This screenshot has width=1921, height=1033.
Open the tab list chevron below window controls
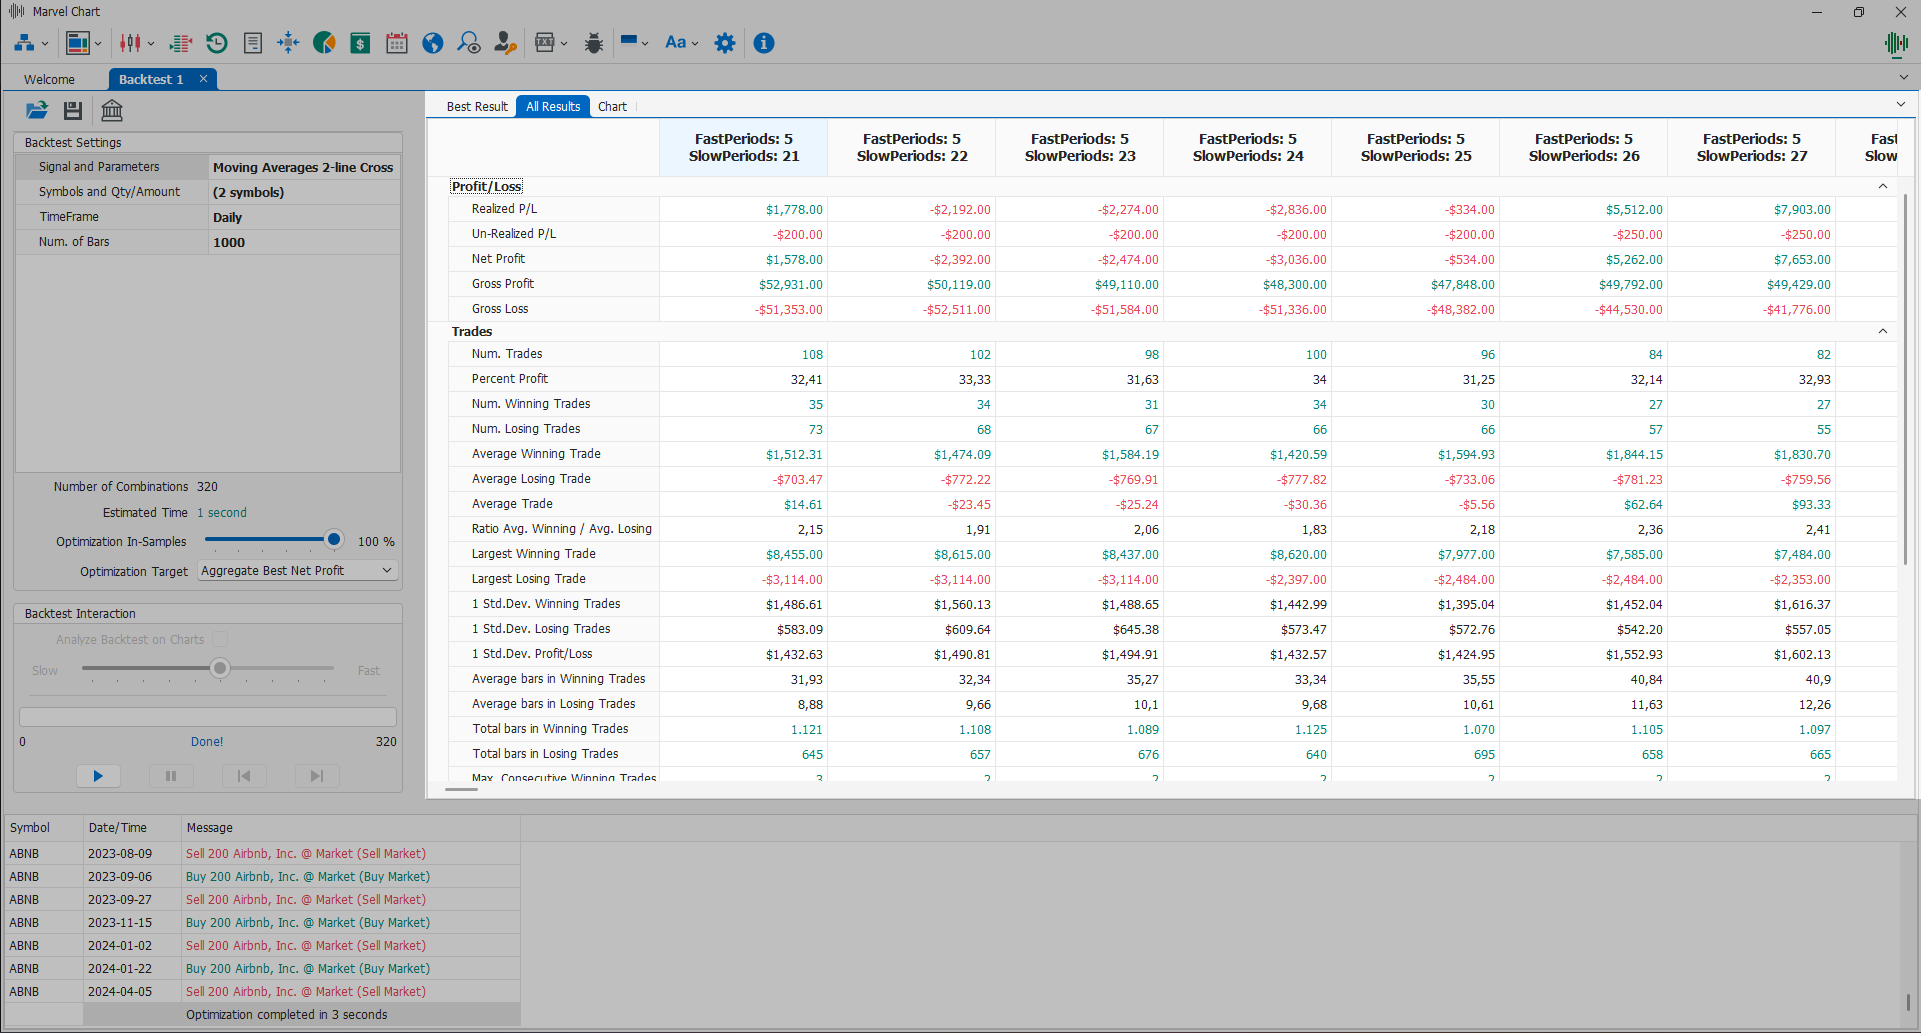[1903, 77]
